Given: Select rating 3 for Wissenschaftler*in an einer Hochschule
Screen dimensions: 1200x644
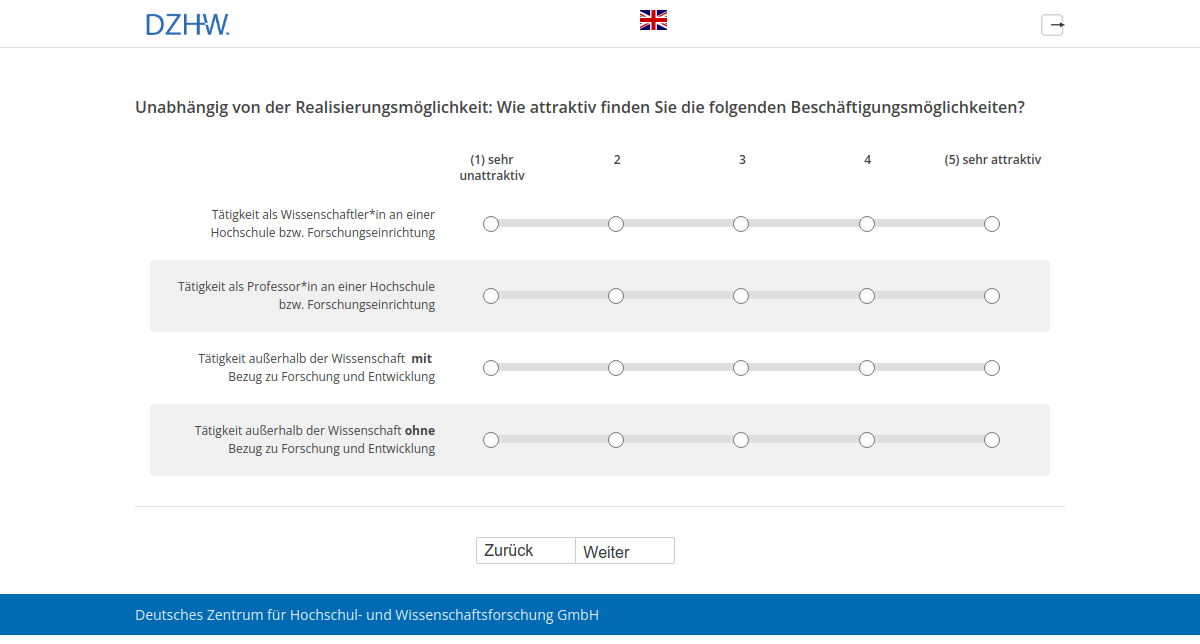Looking at the screenshot, I should click(x=741, y=224).
